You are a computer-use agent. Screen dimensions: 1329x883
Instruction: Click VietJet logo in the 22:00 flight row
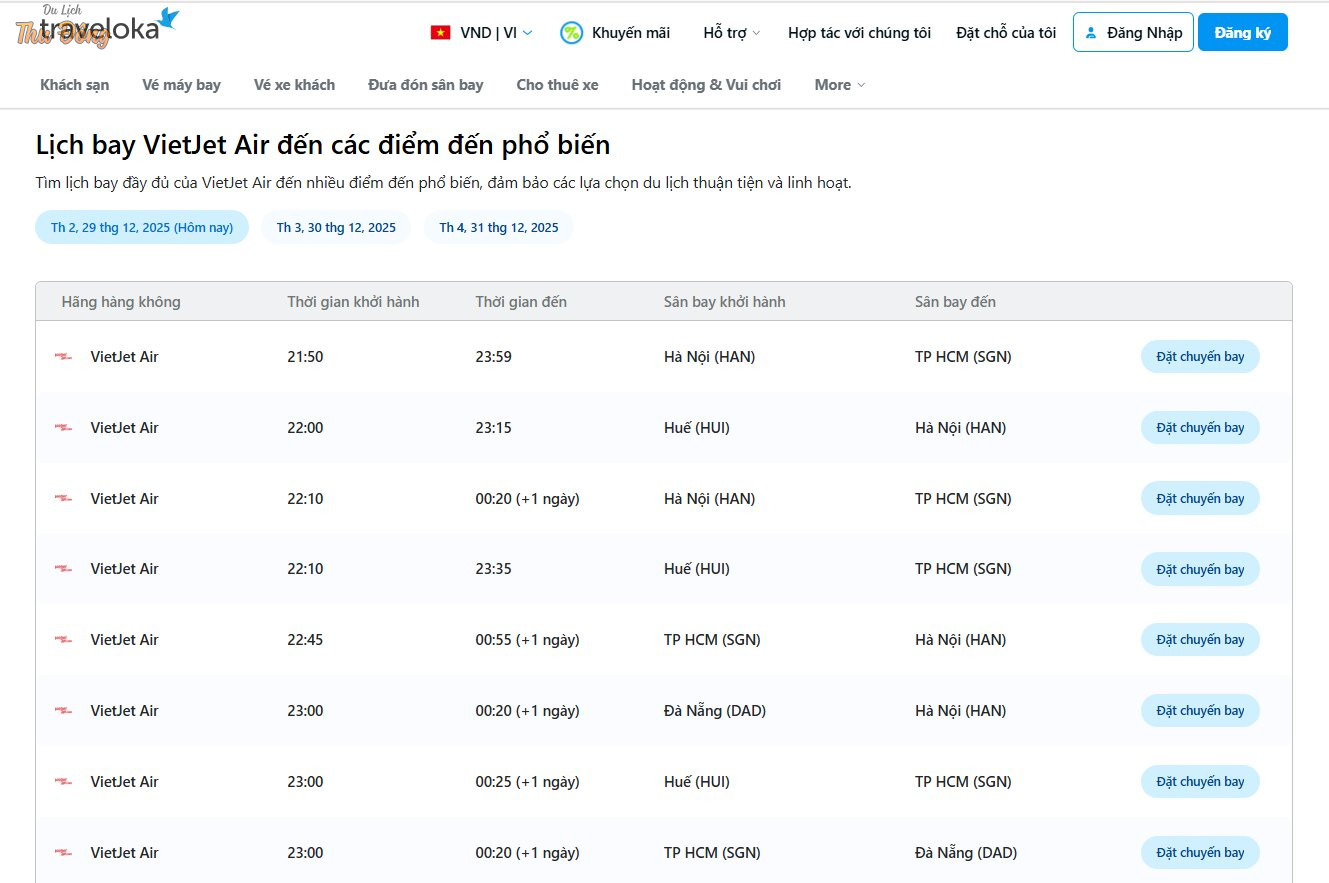(64, 428)
